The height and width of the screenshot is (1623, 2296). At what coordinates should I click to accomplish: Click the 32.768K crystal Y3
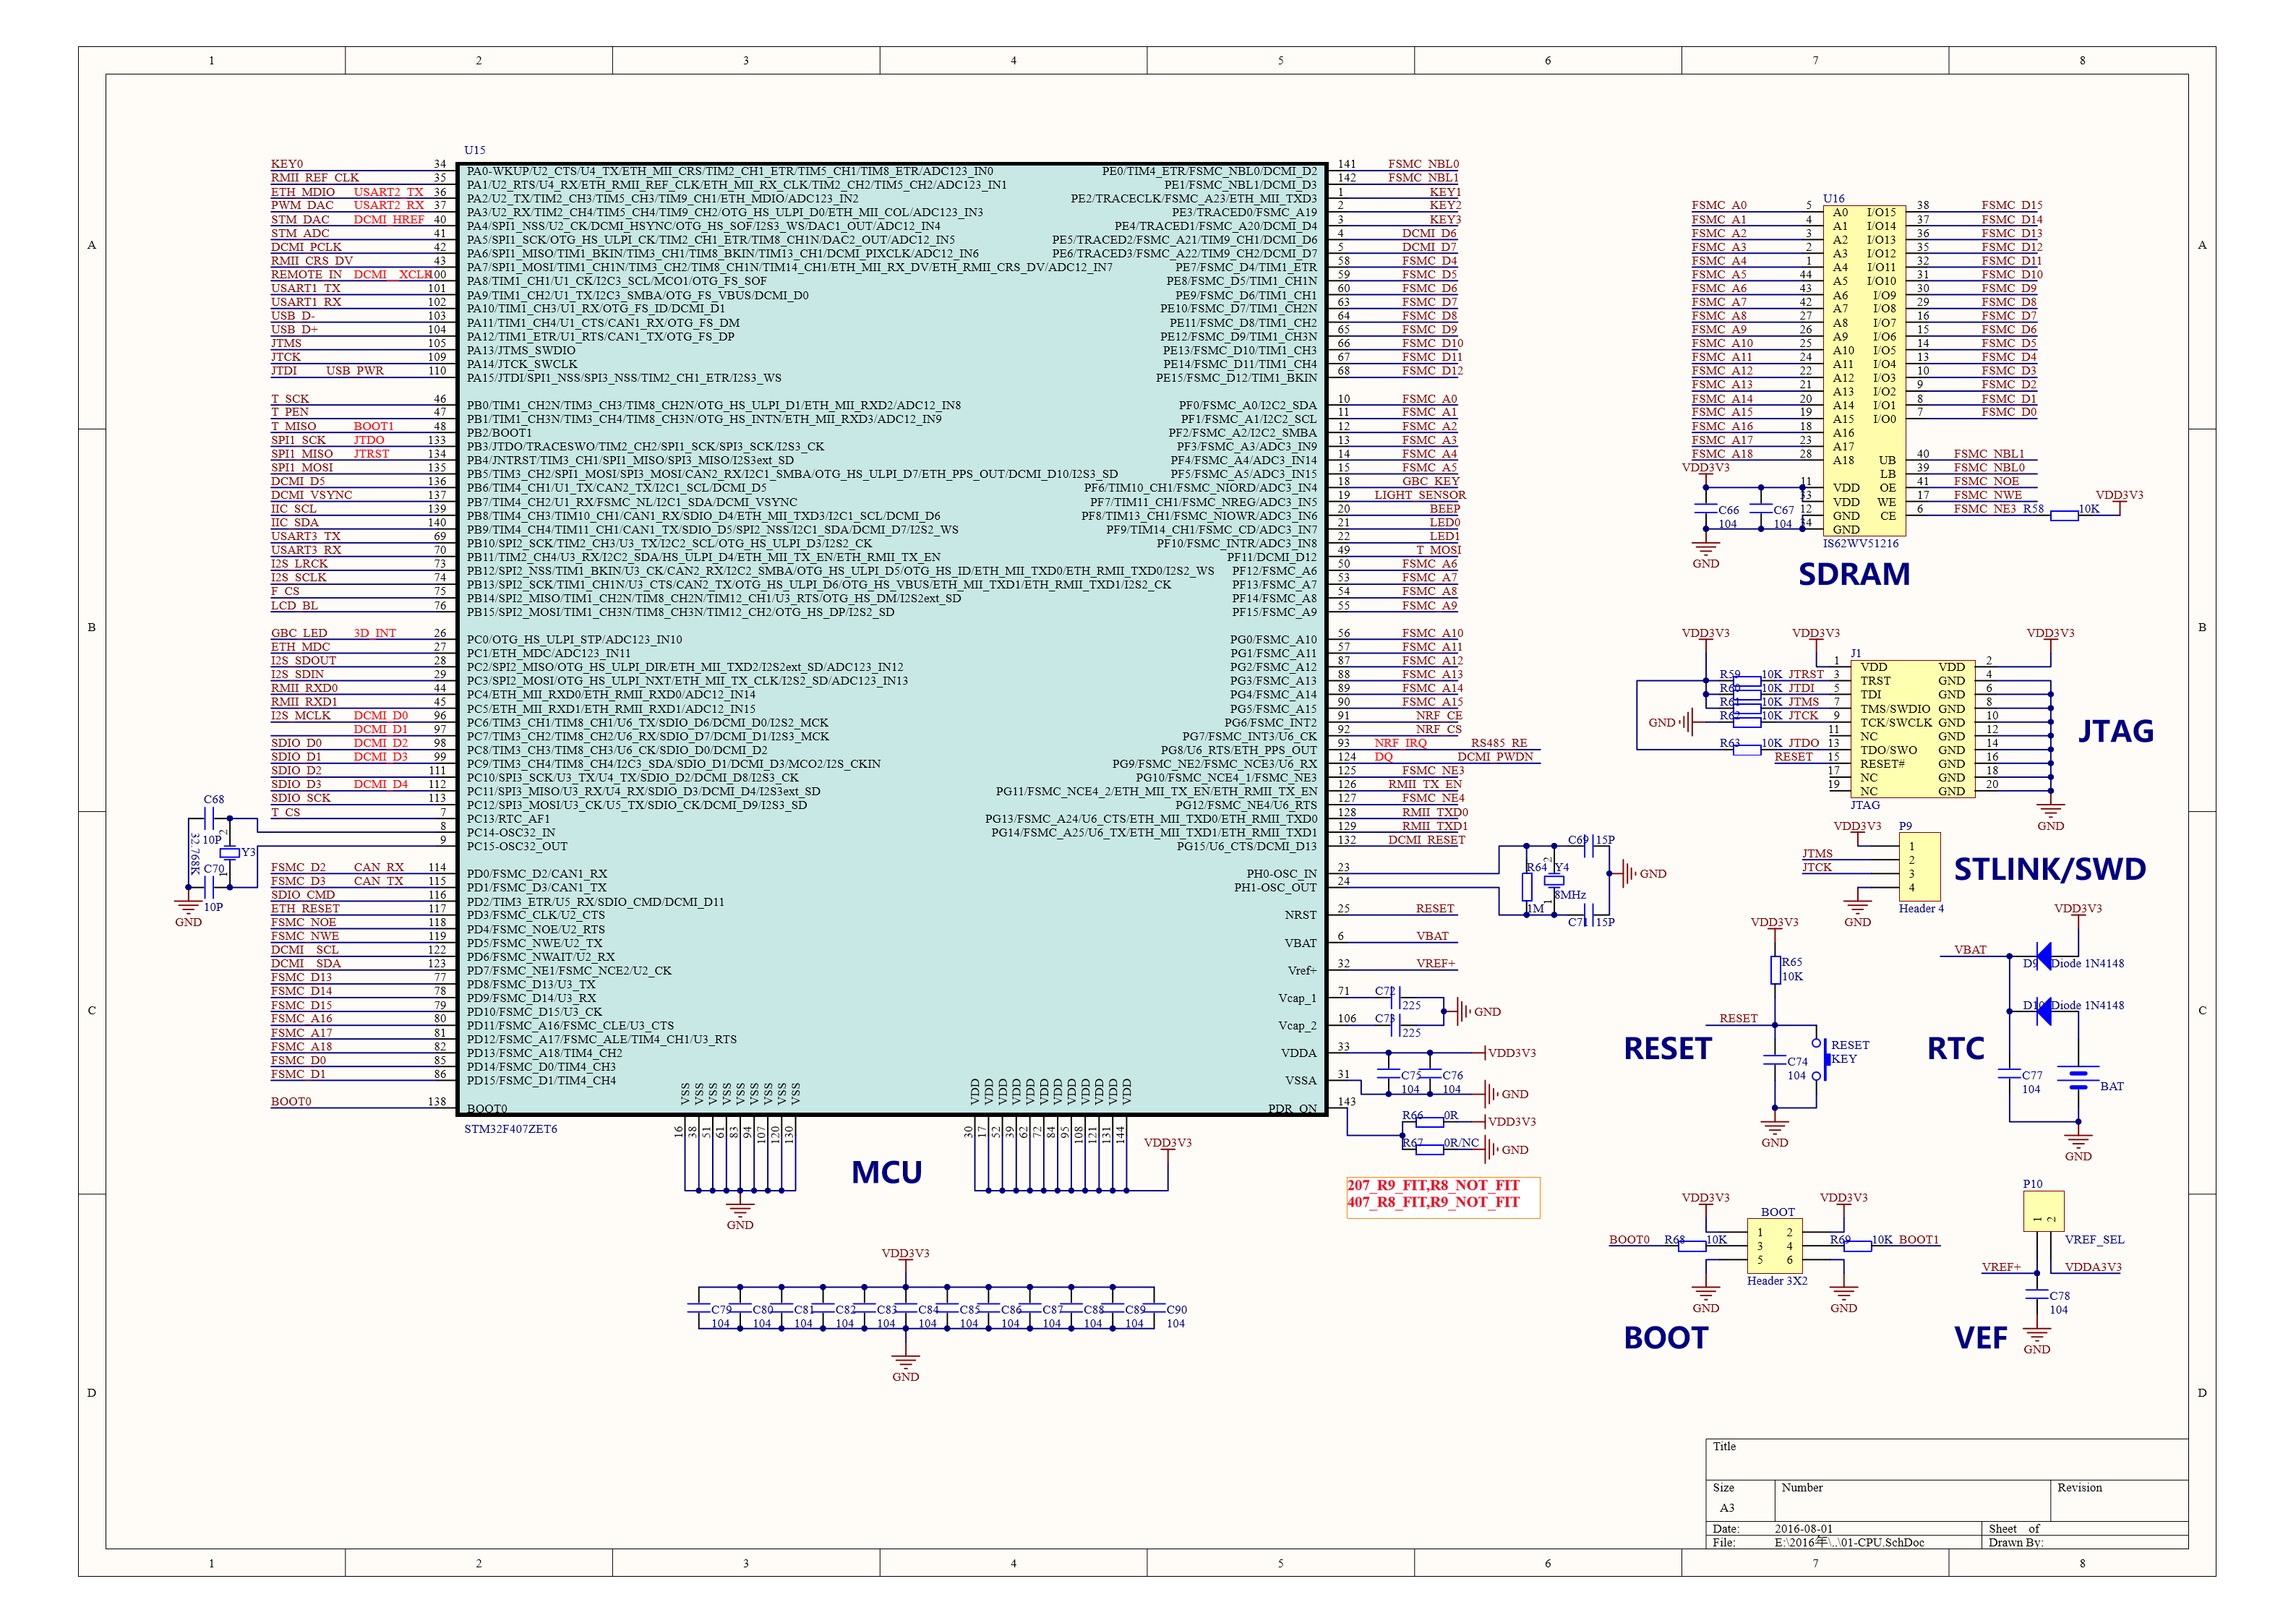(229, 853)
